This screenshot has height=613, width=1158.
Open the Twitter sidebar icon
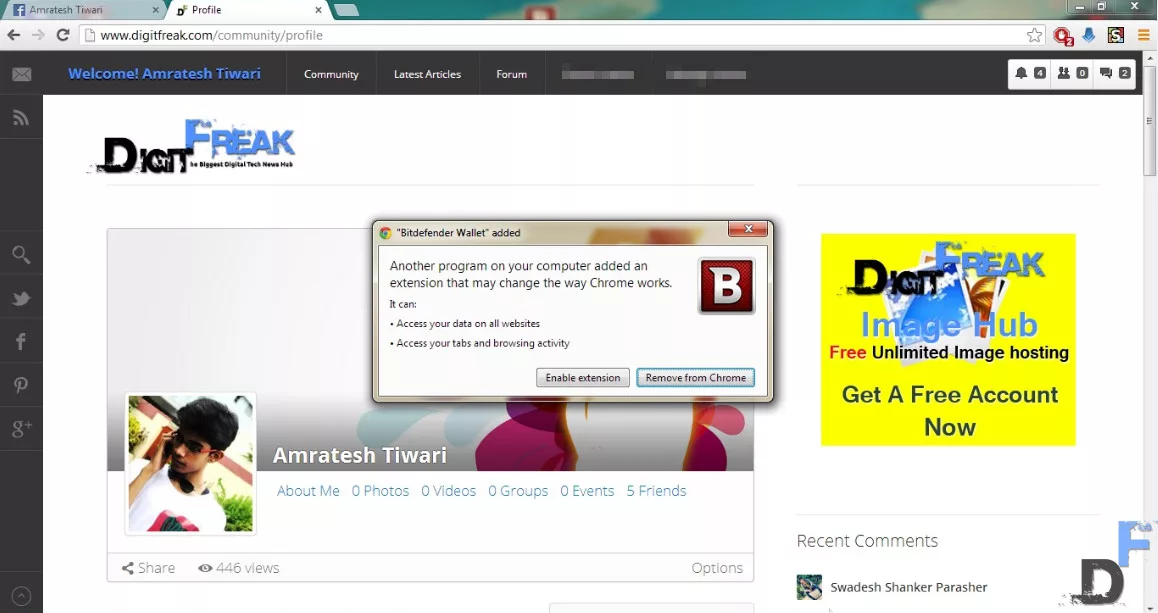21,298
